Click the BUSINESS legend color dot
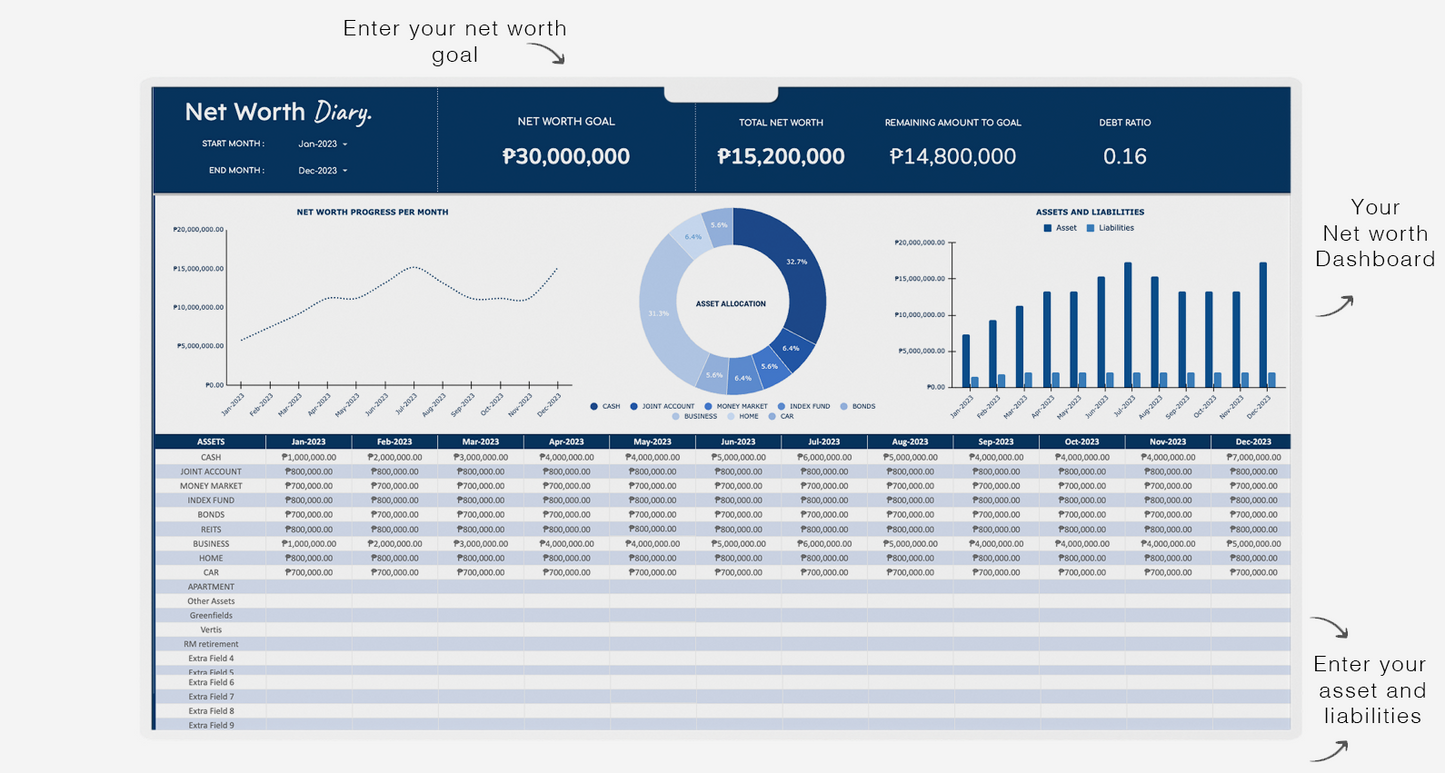This screenshot has height=773, width=1445. 676,416
